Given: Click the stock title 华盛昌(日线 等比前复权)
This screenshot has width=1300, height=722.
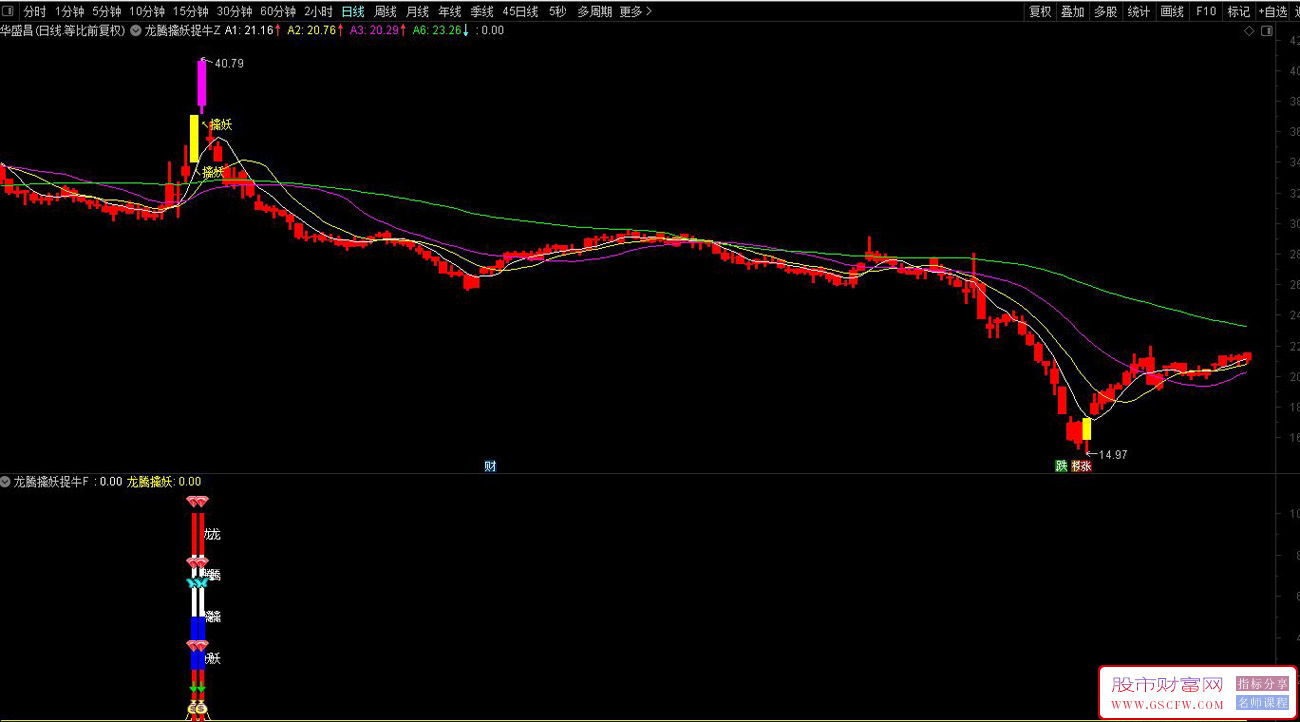Looking at the screenshot, I should tap(63, 31).
